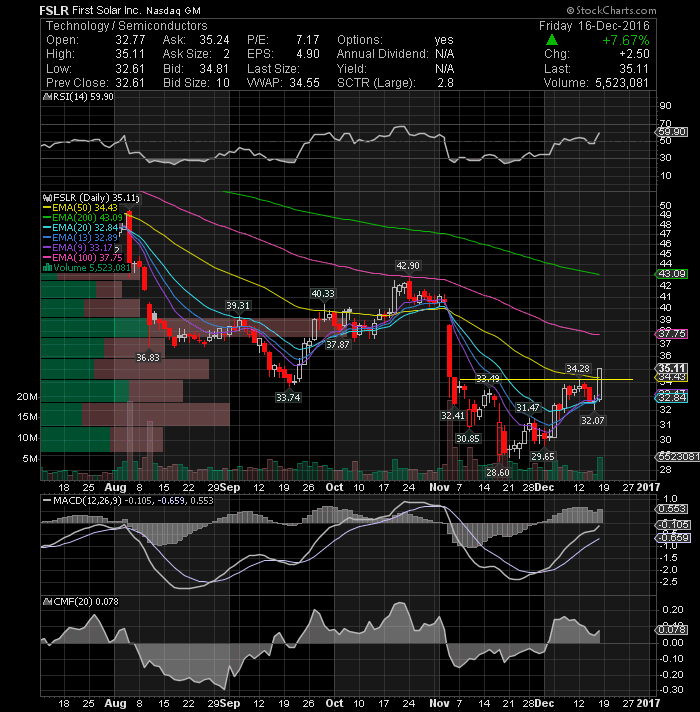This screenshot has height=712, width=700.
Task: Click the 59.90 RSI tag on right axis
Action: (x=672, y=132)
